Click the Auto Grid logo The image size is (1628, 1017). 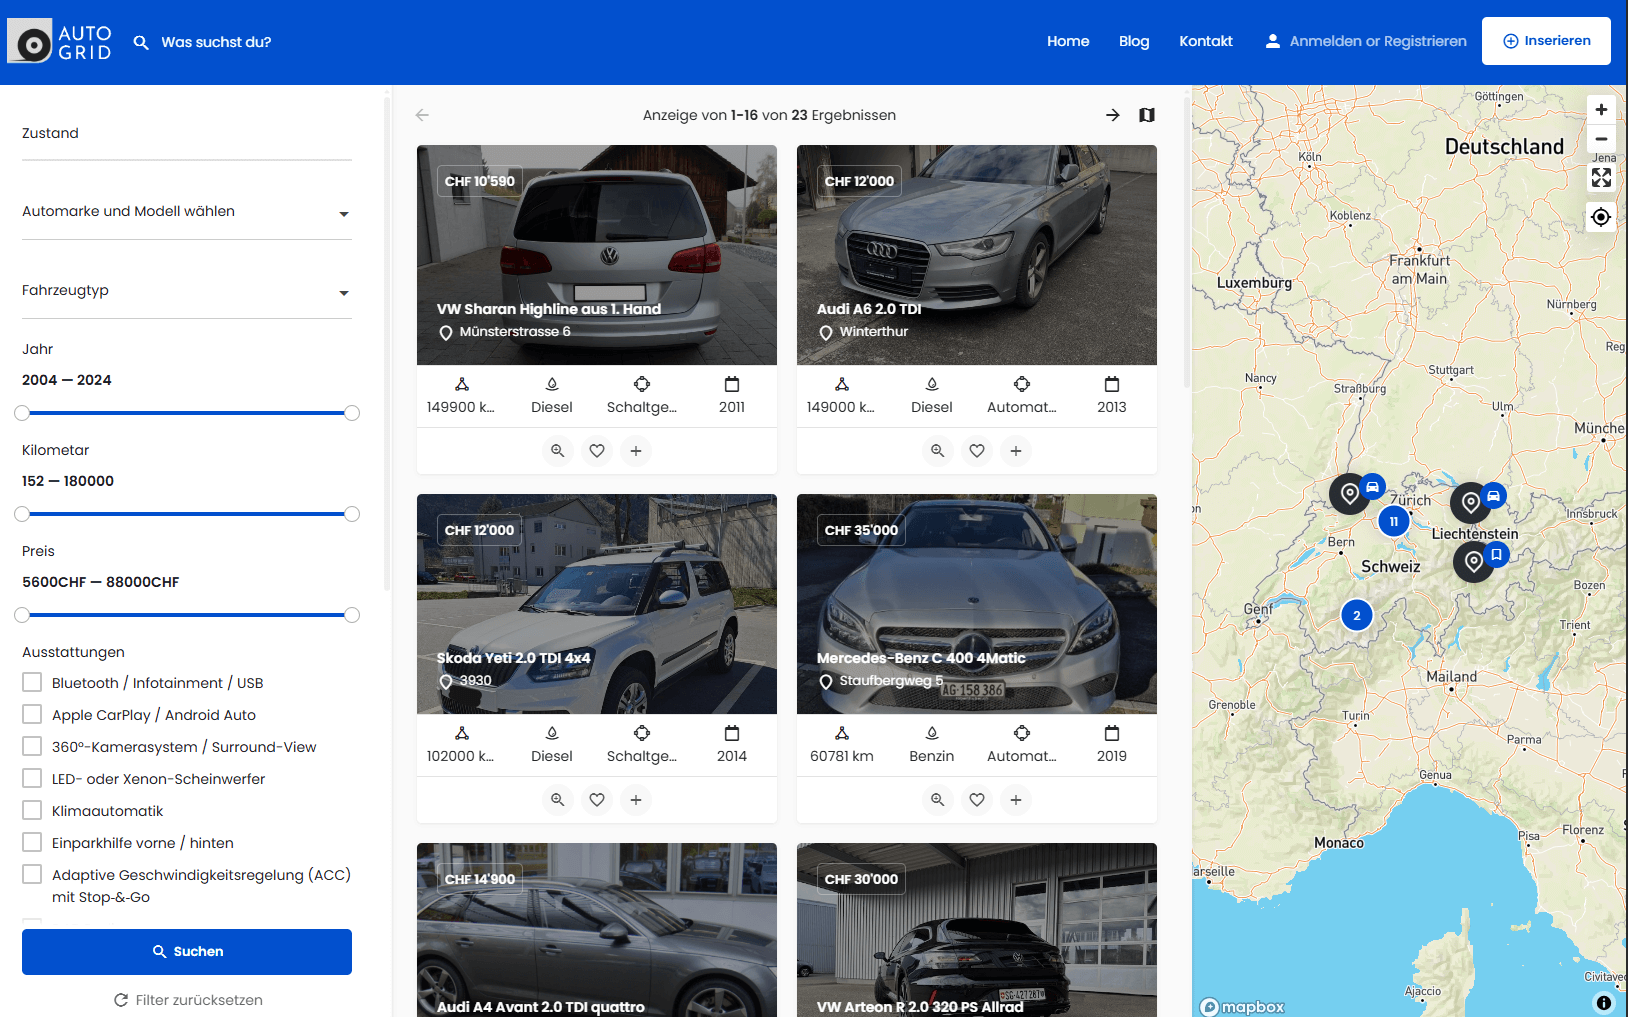(x=60, y=42)
